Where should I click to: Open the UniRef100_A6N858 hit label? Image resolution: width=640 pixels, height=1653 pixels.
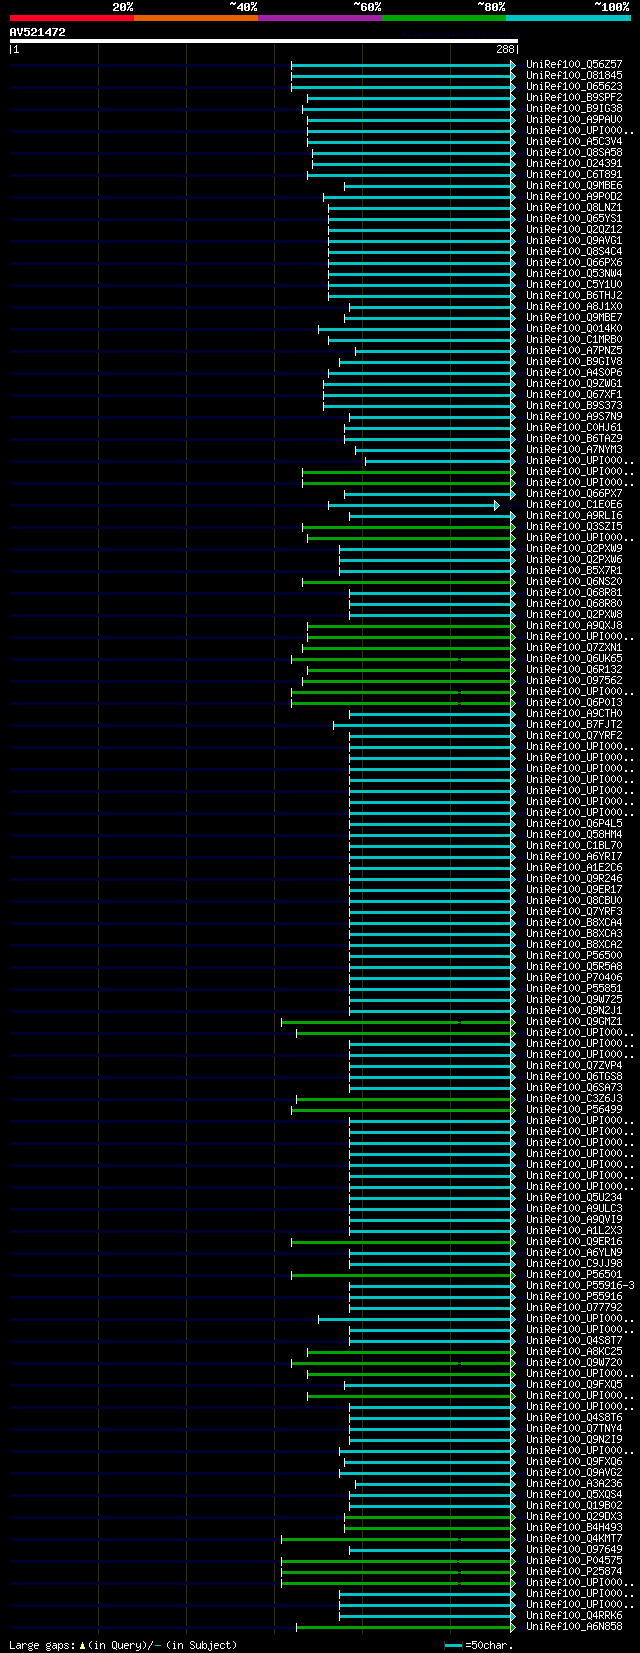coord(574,1626)
